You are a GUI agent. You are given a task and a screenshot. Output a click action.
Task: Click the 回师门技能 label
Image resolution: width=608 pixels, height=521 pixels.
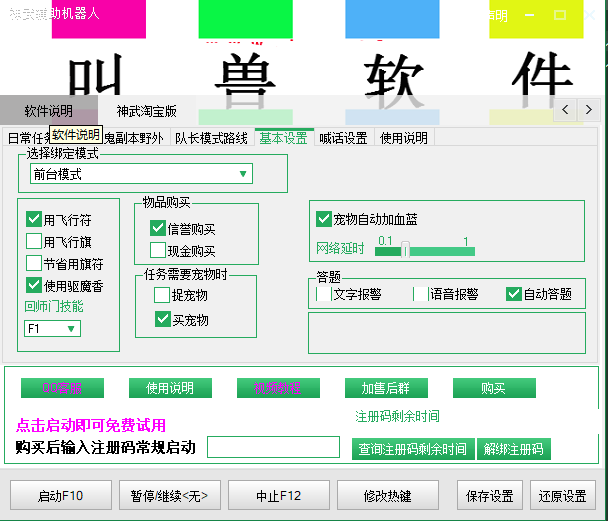(54, 306)
